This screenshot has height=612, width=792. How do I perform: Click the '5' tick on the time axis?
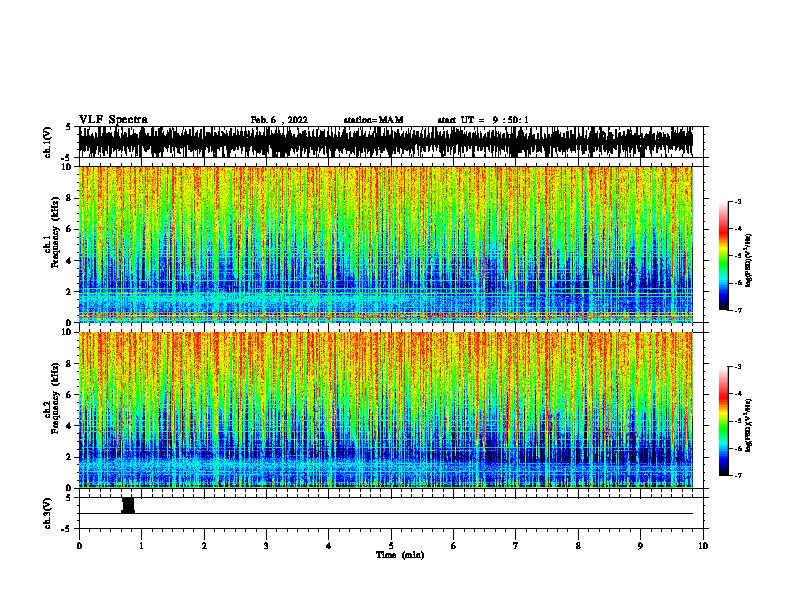click(391, 546)
